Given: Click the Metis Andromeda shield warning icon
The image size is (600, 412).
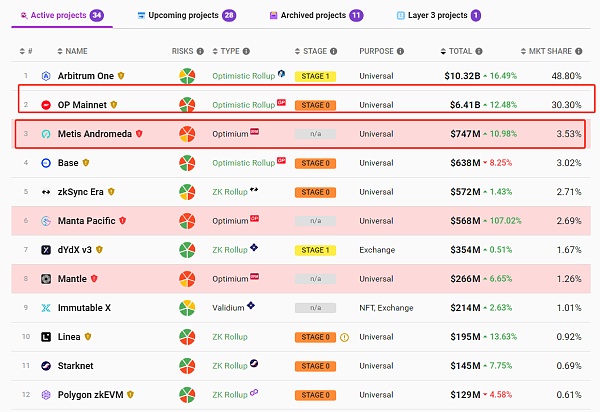Looking at the screenshot, I should [137, 134].
